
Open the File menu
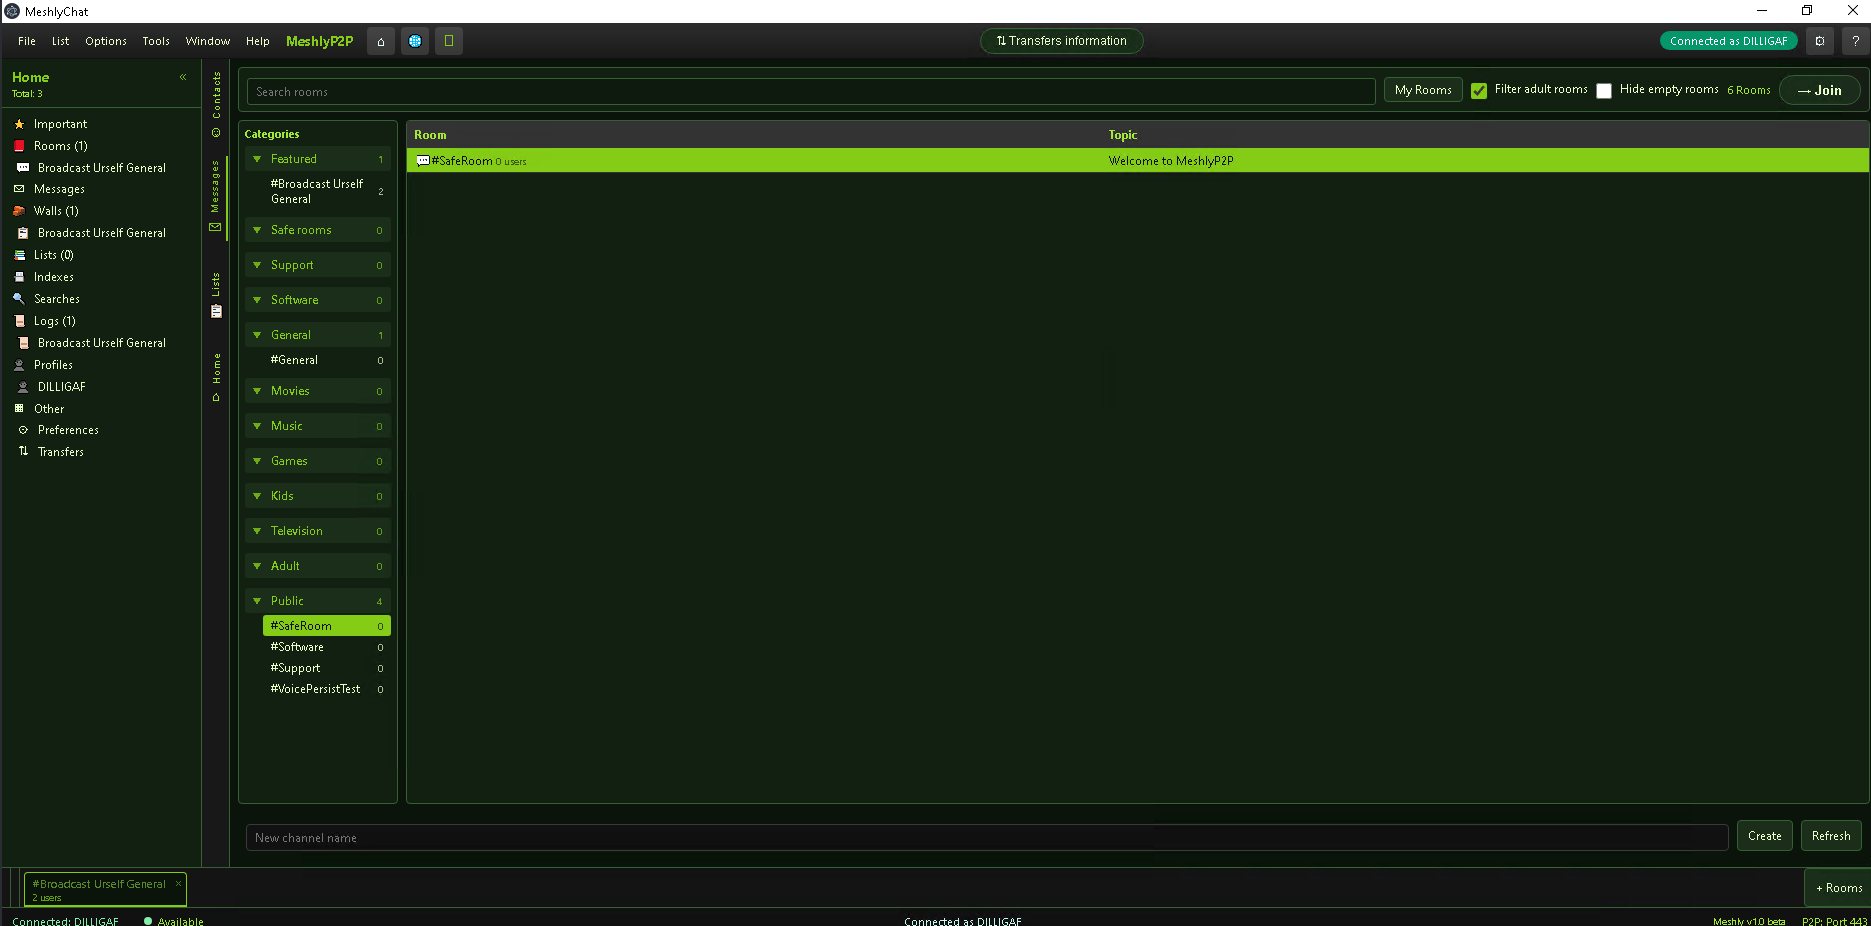pyautogui.click(x=27, y=41)
